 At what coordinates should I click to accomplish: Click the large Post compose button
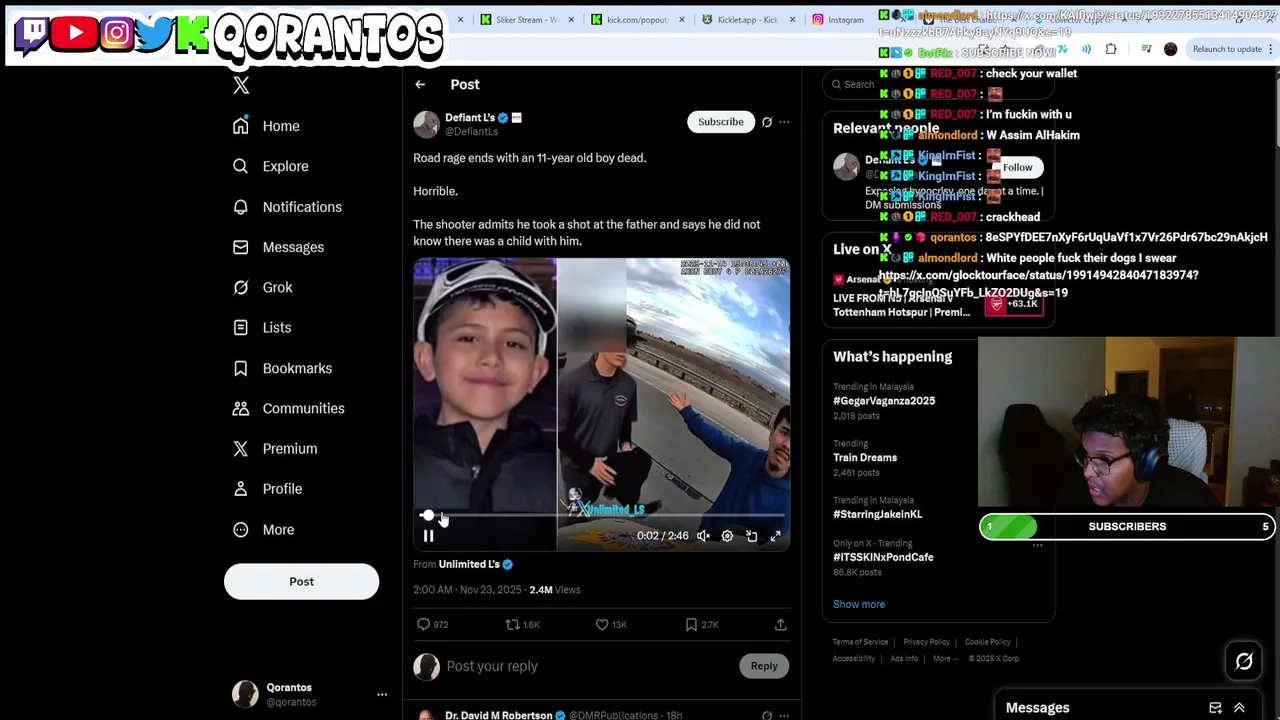[x=301, y=581]
